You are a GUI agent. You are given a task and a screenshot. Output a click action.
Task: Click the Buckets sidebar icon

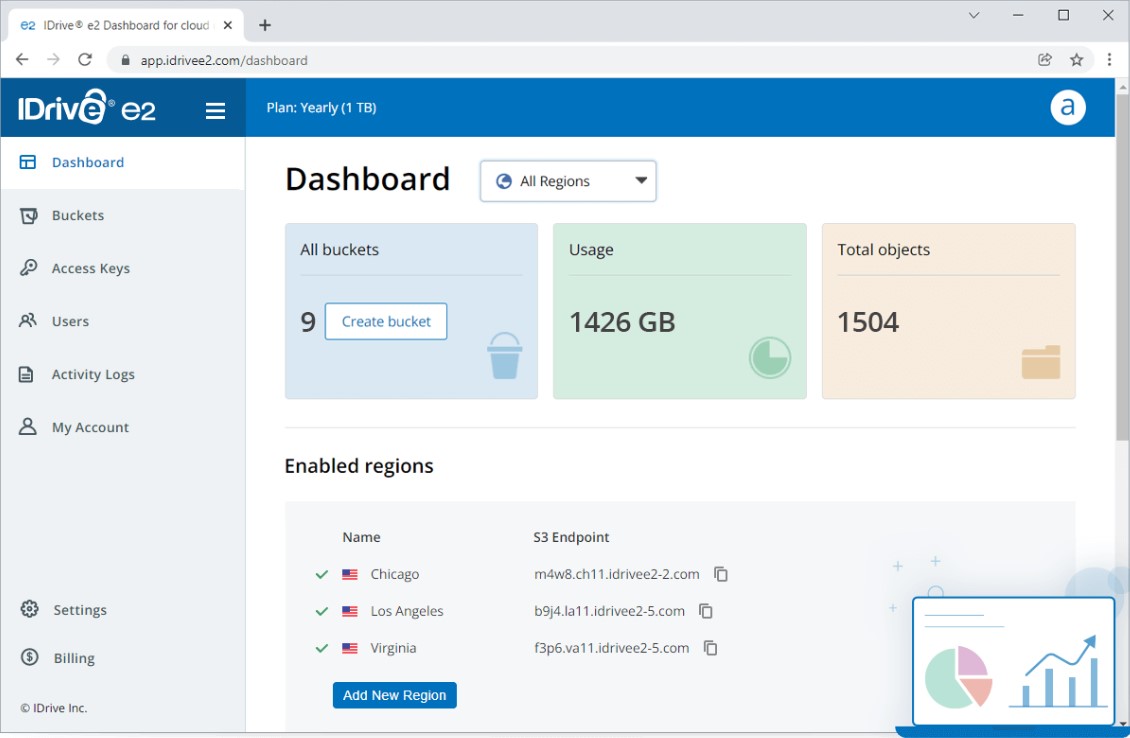pos(28,215)
